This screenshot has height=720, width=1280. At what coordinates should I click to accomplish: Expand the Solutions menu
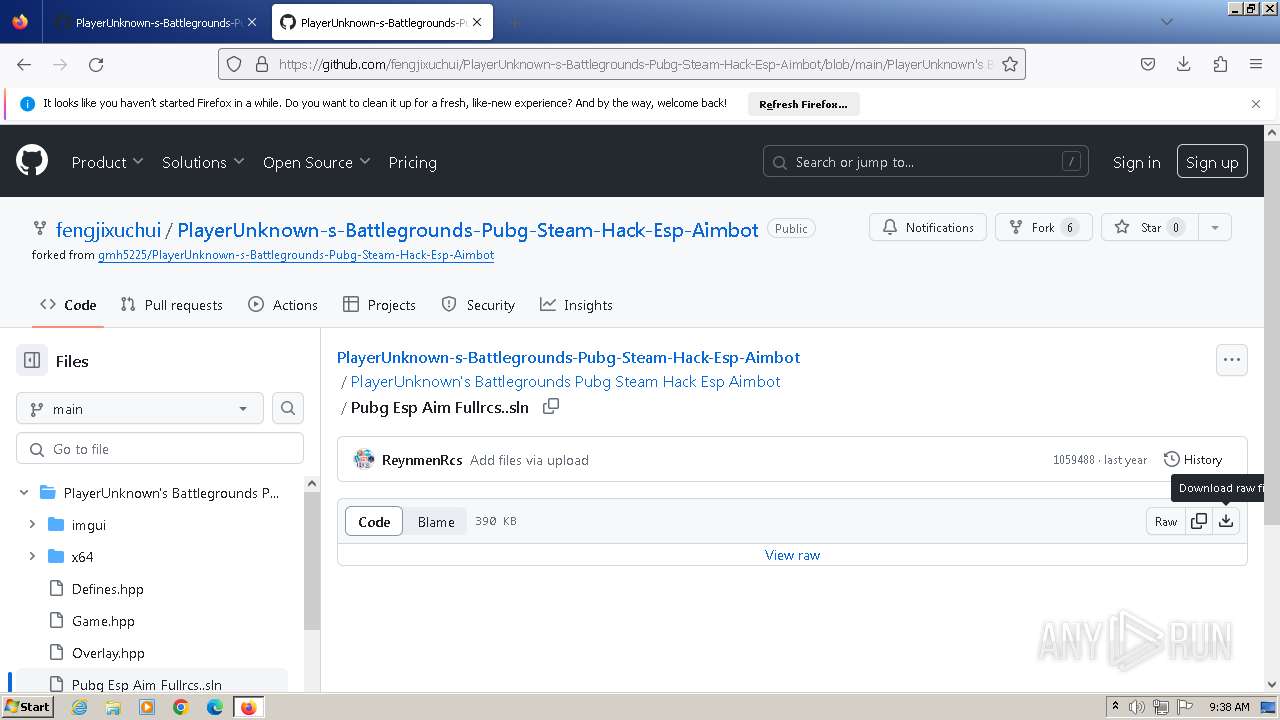tap(203, 162)
